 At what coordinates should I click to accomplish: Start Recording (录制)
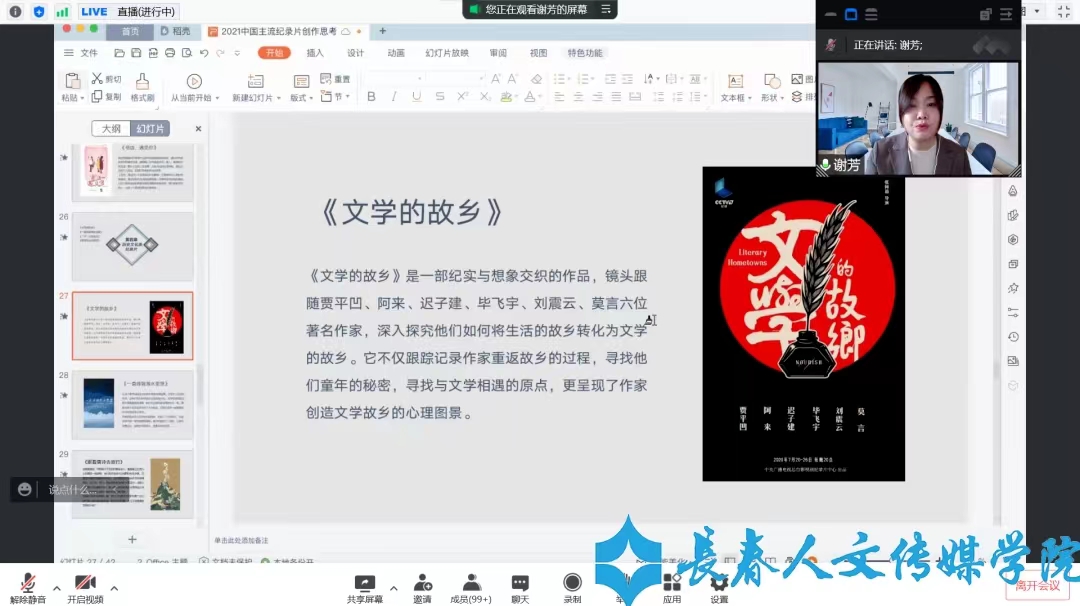point(572,589)
